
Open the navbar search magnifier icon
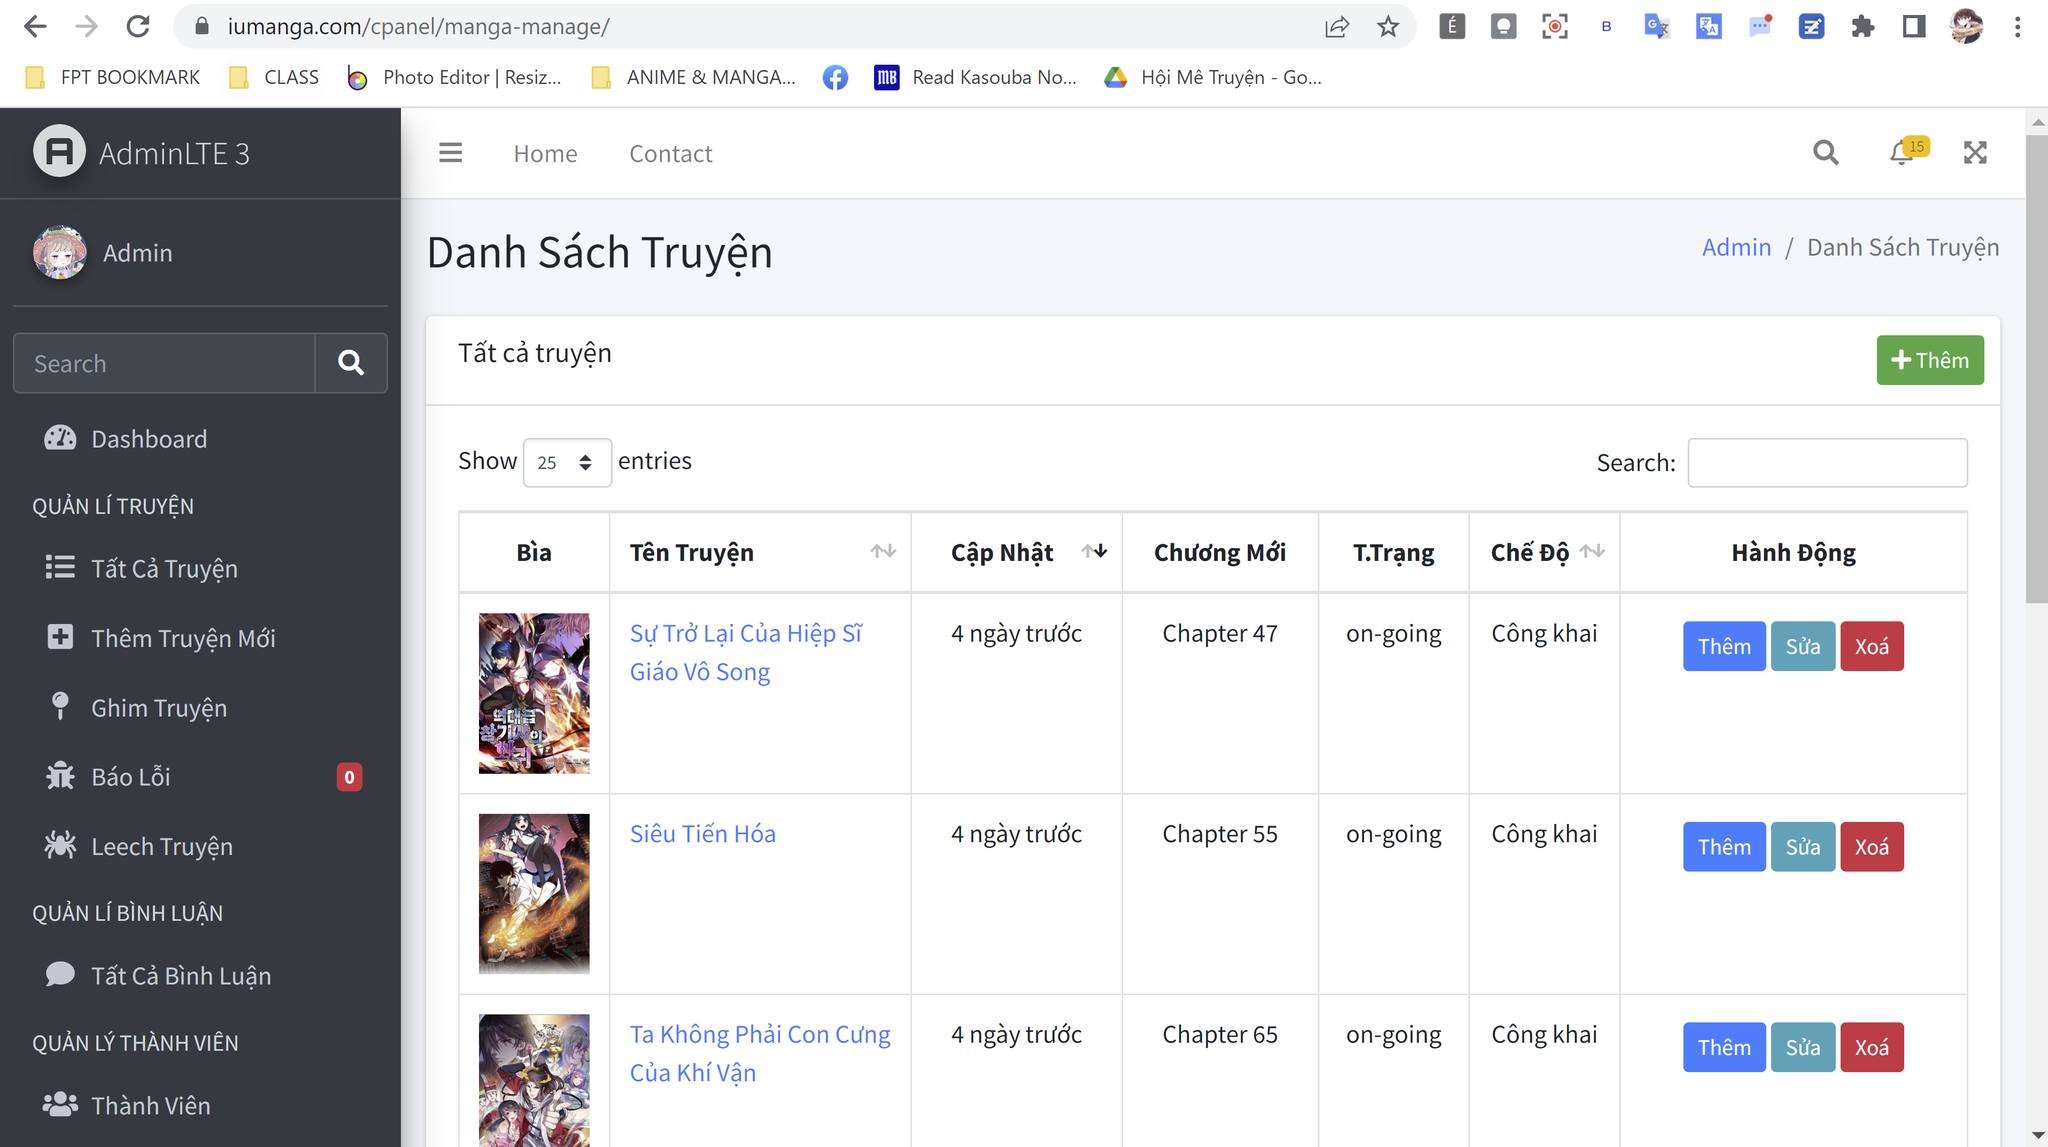[1825, 153]
